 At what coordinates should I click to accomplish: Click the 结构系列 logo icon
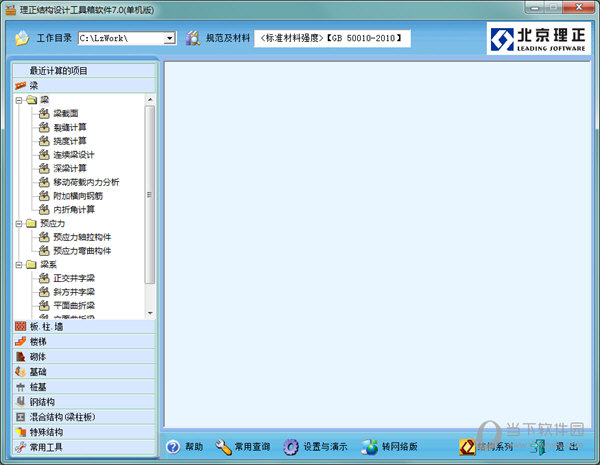coord(467,447)
